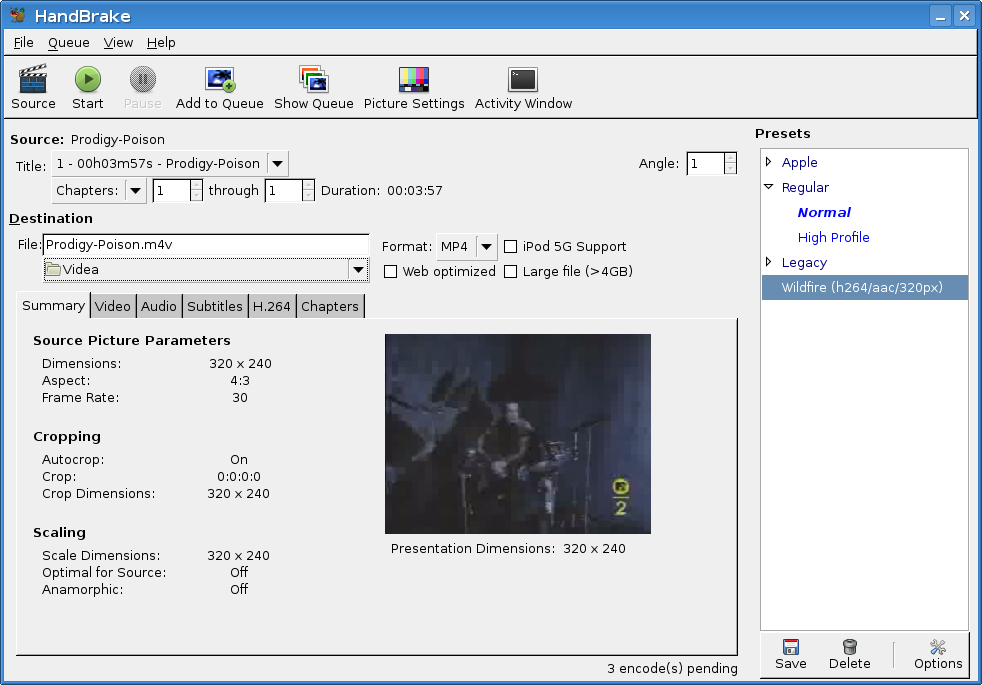The image size is (982, 685).
Task: Enable iPod 5G Support checkbox
Action: pos(510,247)
